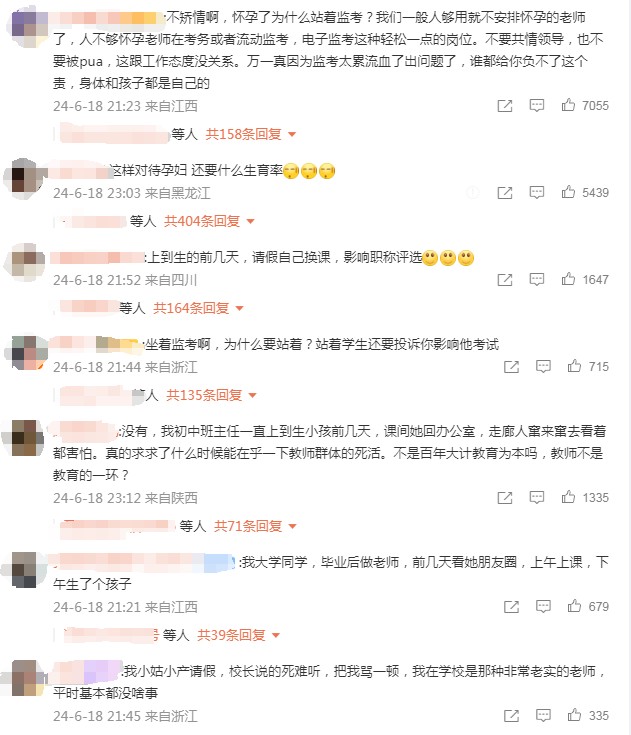The width and height of the screenshot is (631, 735).
Task: Share the comment with 679 likes
Action: [511, 607]
